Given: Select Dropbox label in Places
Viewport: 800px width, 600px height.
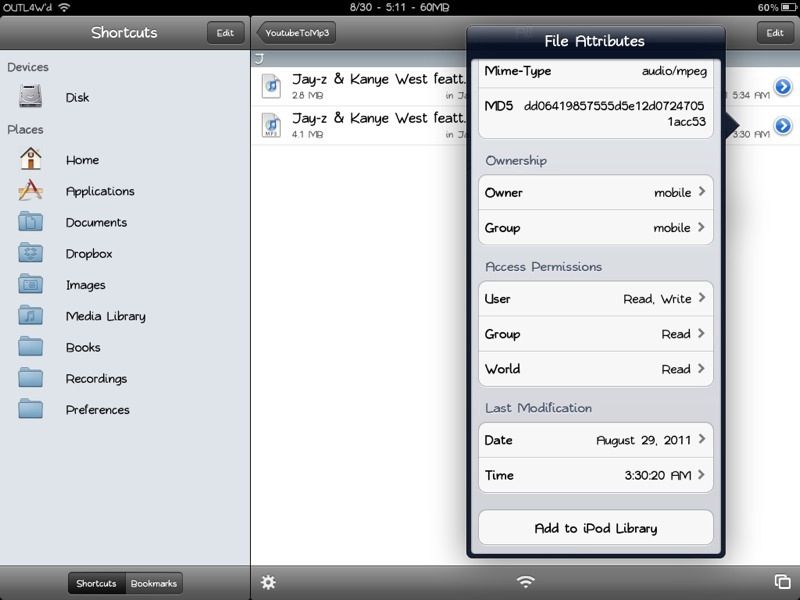Looking at the screenshot, I should [x=89, y=254].
